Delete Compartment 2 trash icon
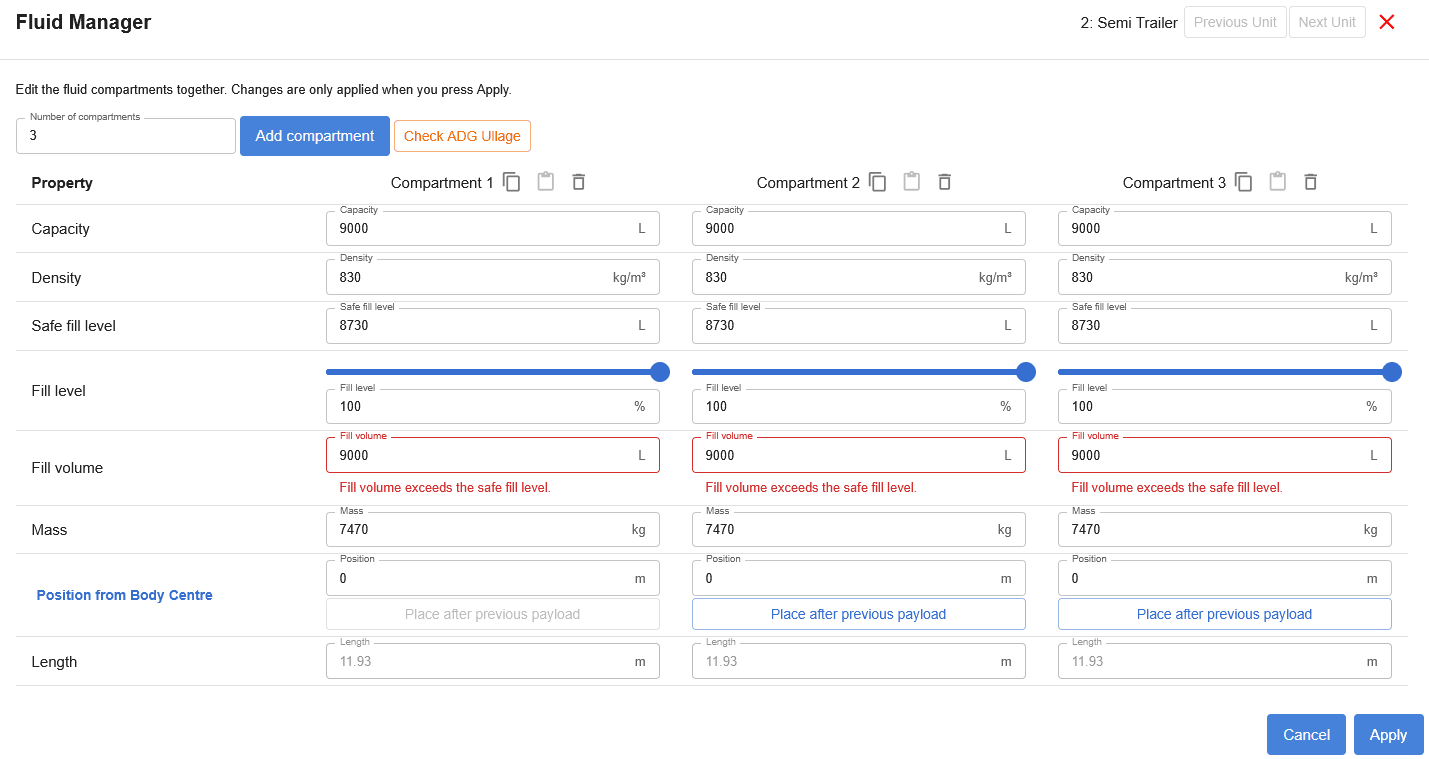 (x=944, y=182)
